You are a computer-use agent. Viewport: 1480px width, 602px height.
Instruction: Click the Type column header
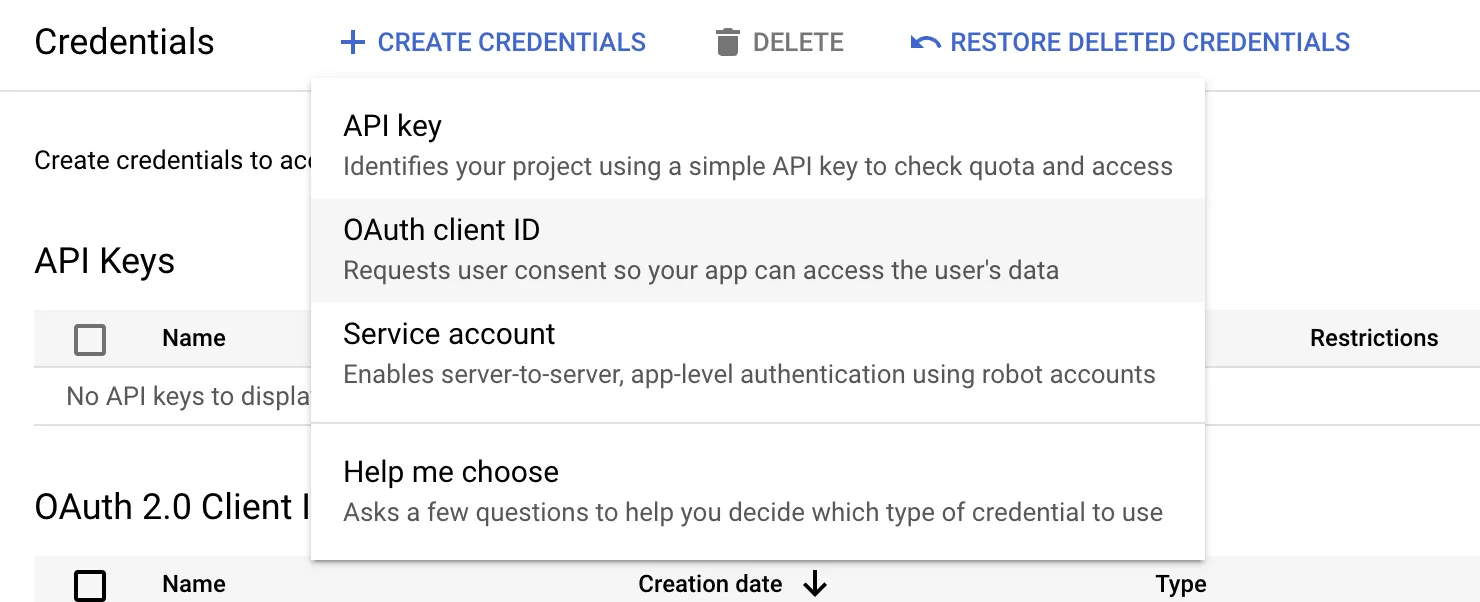pos(1181,584)
